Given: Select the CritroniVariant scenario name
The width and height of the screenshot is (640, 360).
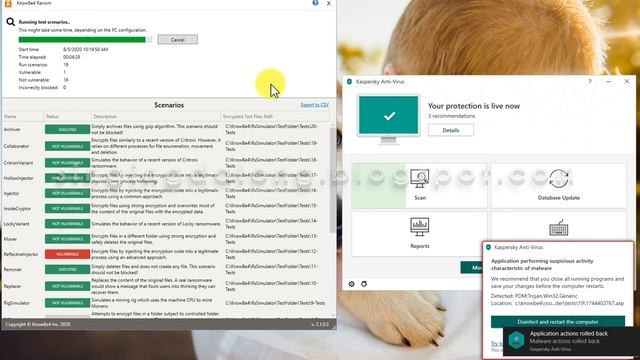Looking at the screenshot, I should coord(18,163).
